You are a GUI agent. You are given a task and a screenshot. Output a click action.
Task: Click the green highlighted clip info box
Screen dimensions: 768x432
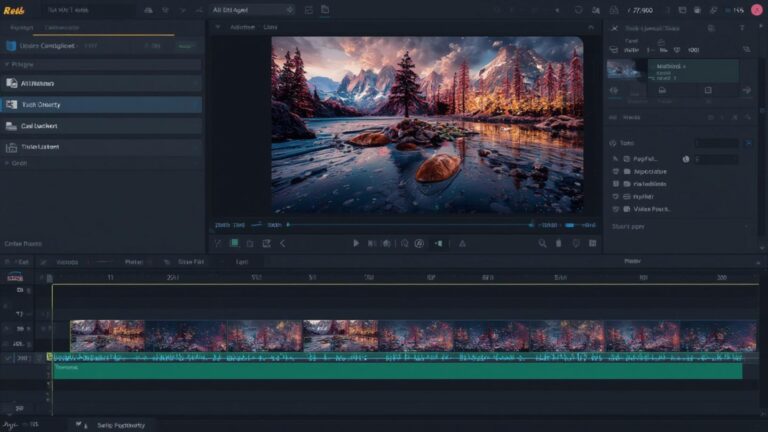pos(694,72)
